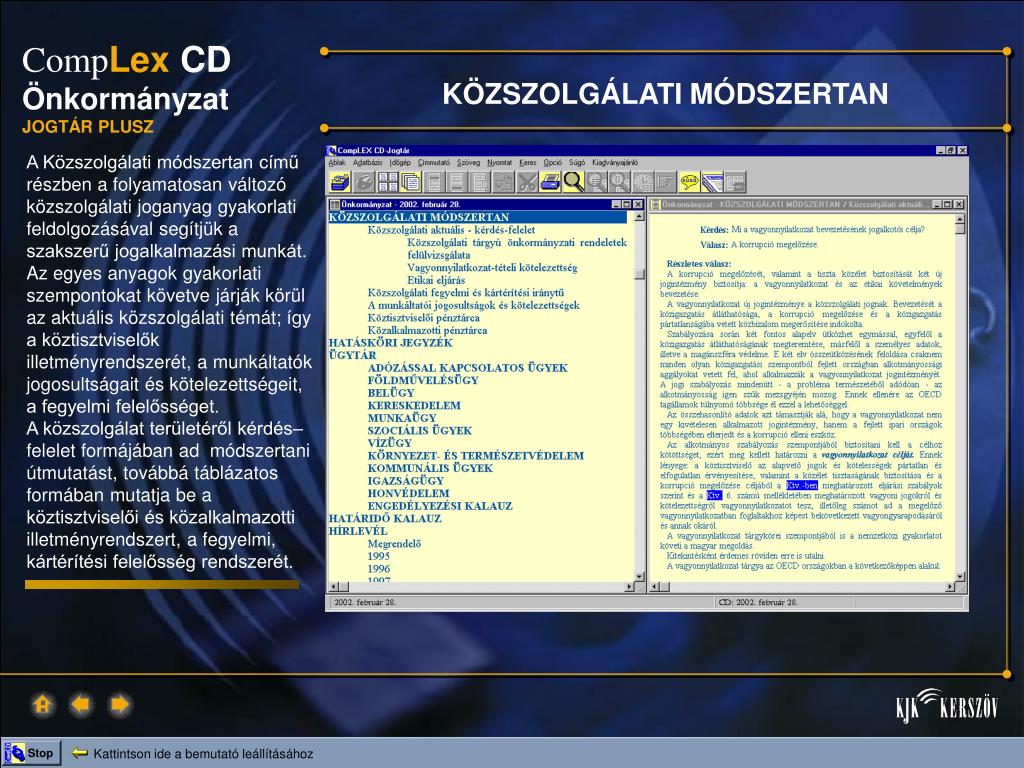The image size is (1024, 768).
Task: Click the home icon at bottom left
Action: click(42, 705)
